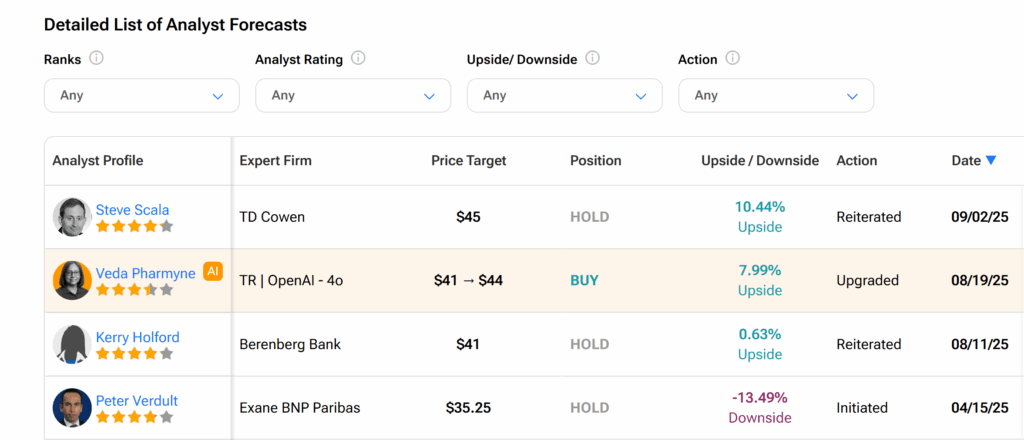Click the info icon next to Action

[733, 59]
